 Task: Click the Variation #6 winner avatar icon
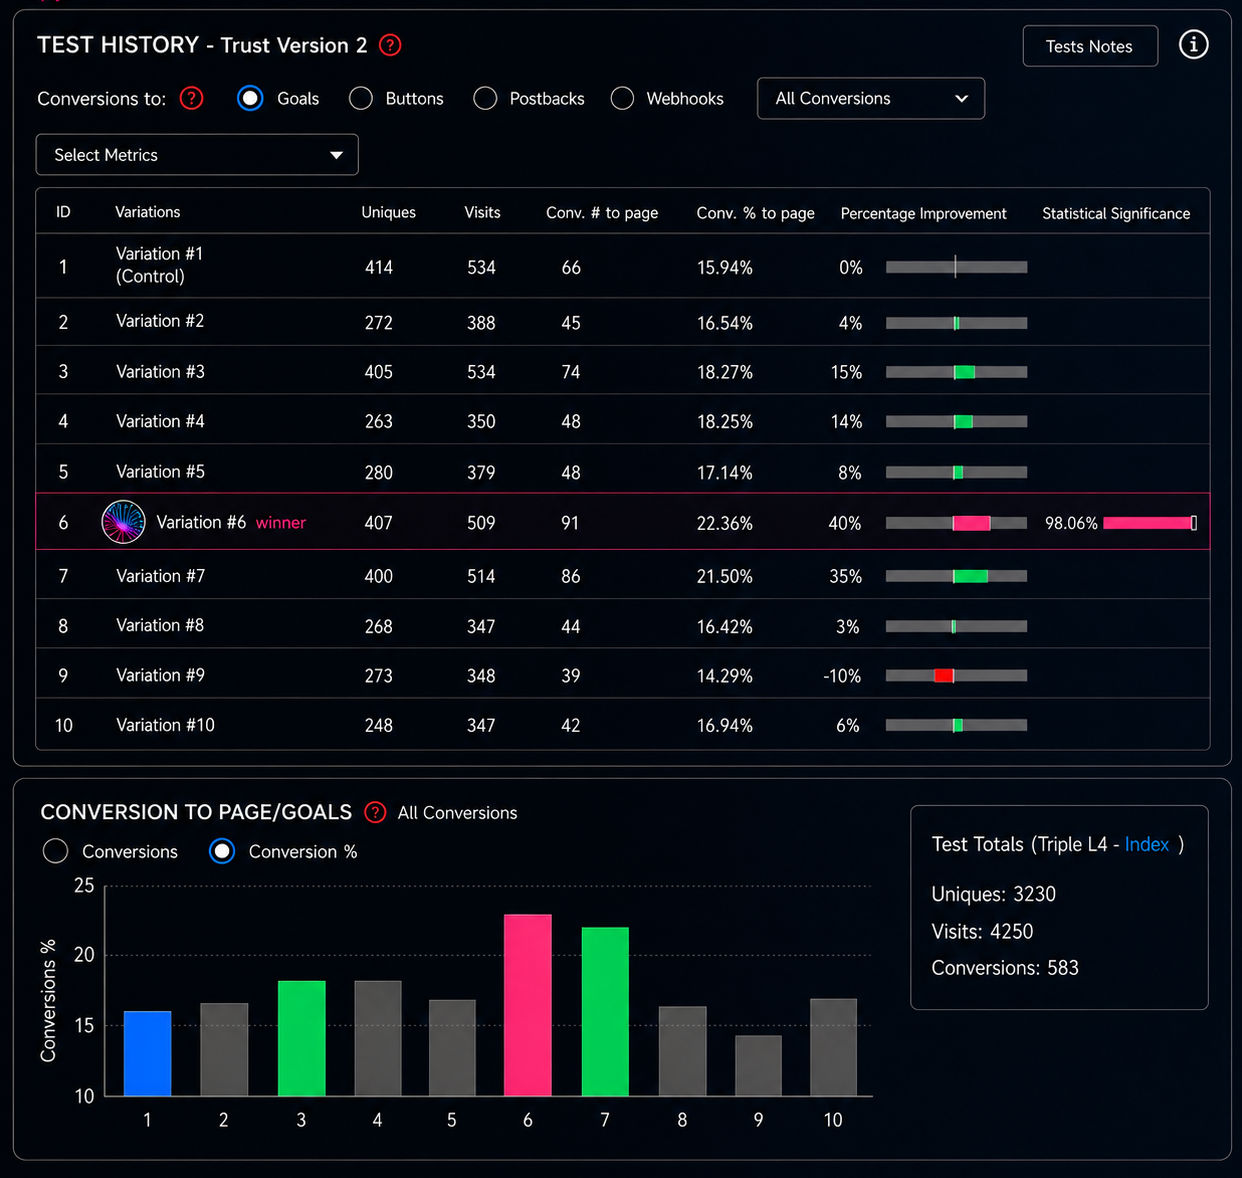(123, 522)
